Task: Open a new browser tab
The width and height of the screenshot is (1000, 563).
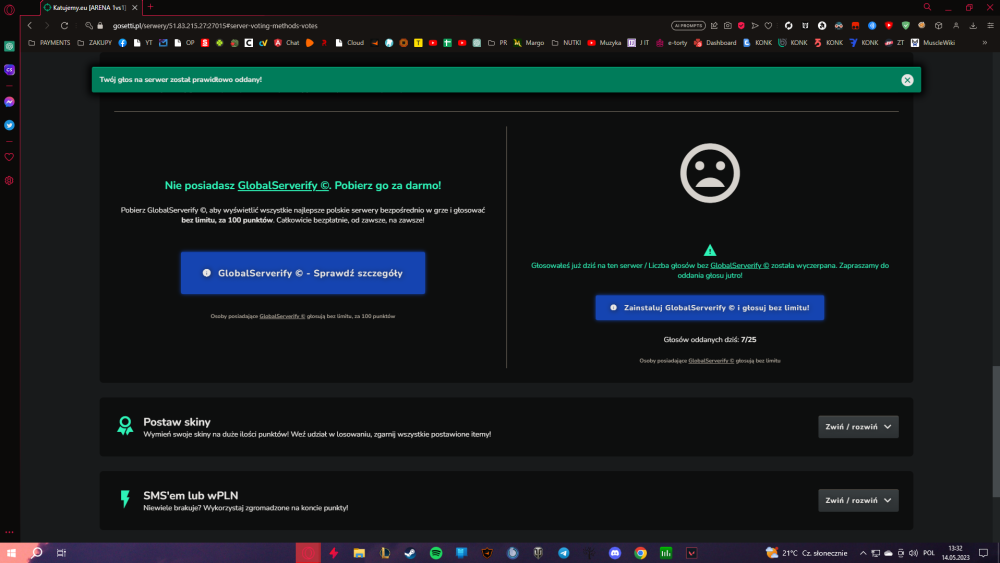Action: click(x=151, y=7)
